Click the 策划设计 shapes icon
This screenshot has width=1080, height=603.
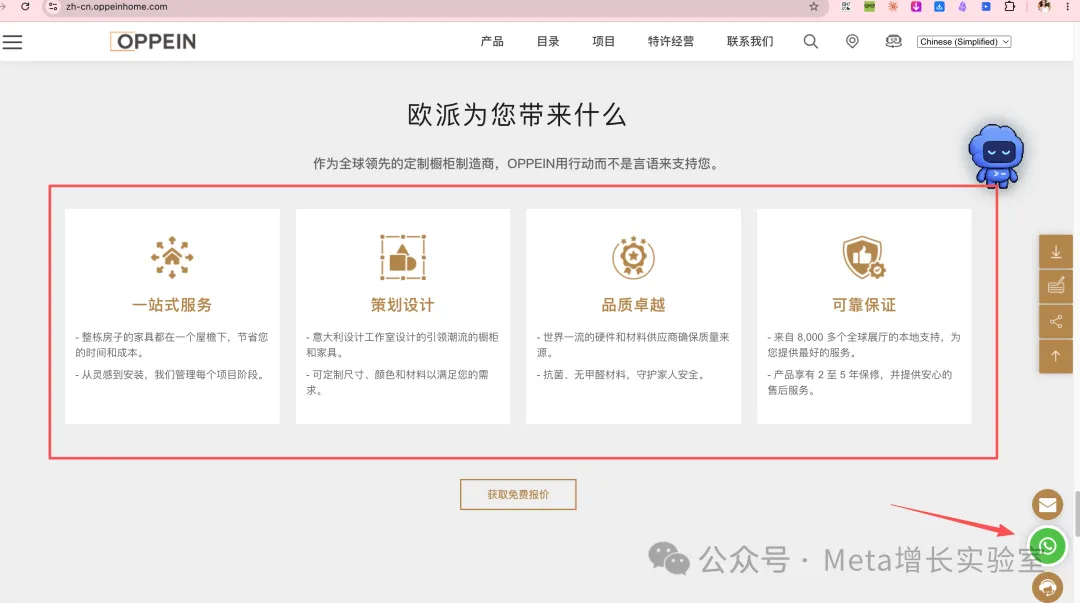click(403, 257)
